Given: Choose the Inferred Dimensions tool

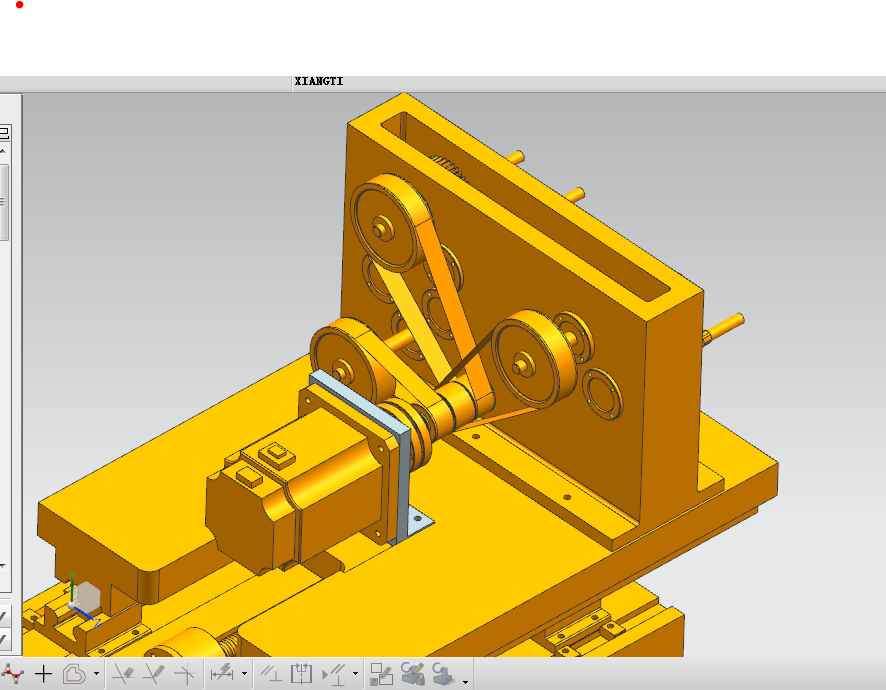Looking at the screenshot, I should 222,672.
